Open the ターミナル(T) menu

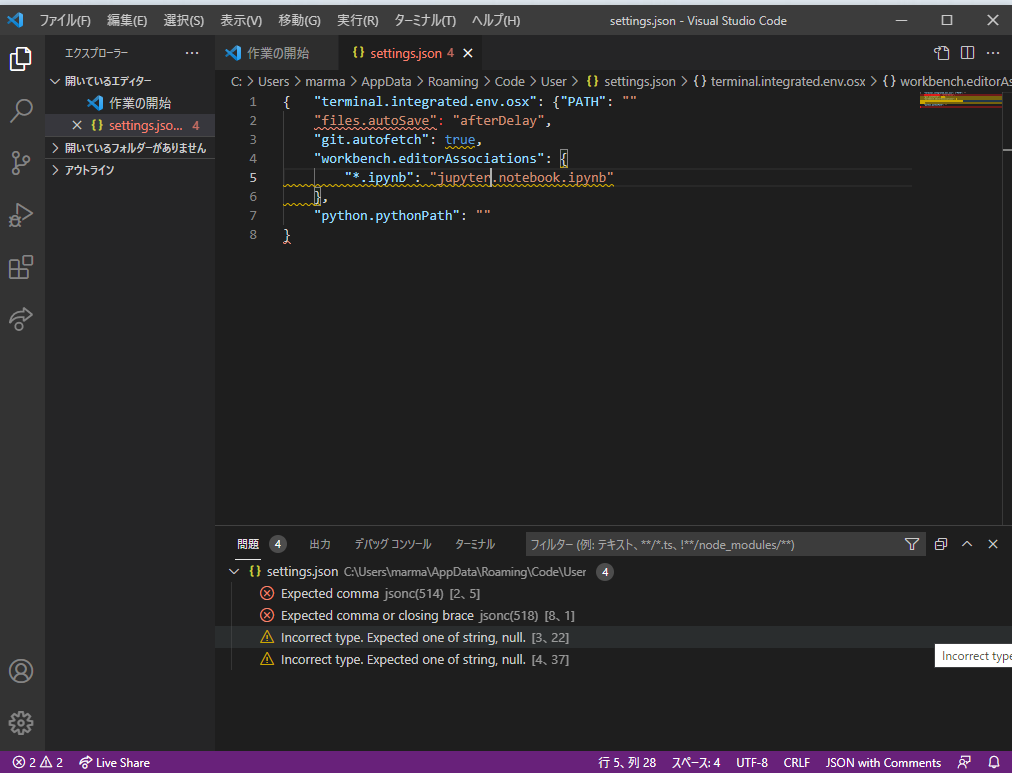(x=425, y=21)
